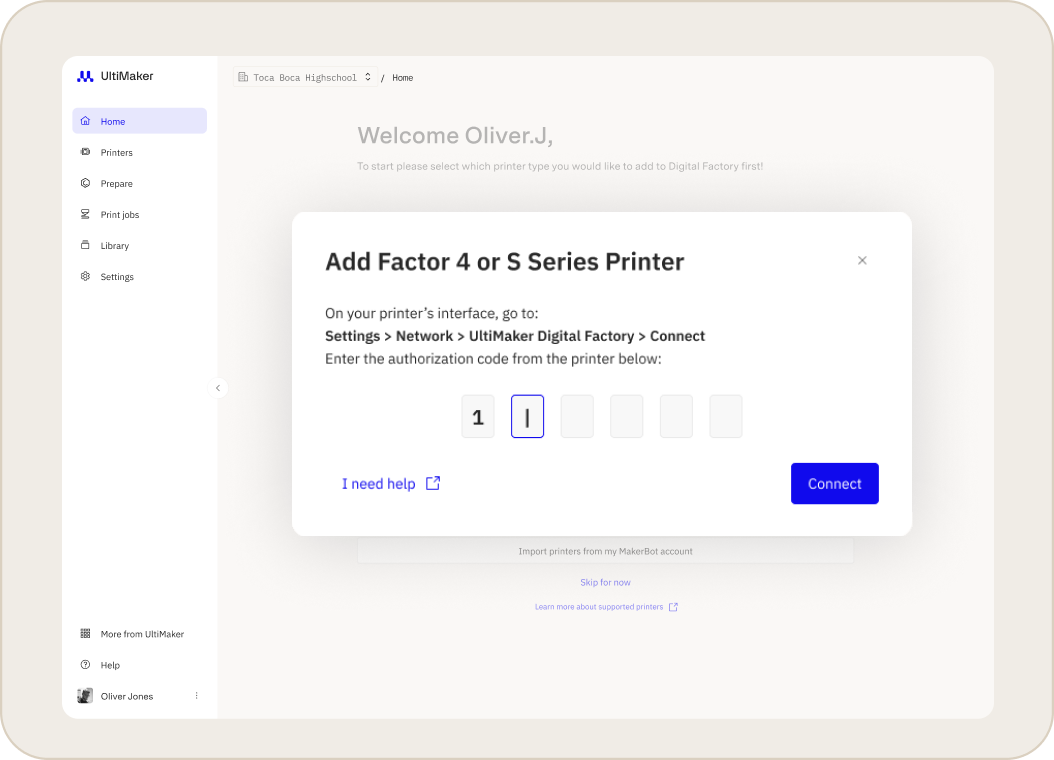
Task: Click the first authorization code box
Action: pos(478,416)
